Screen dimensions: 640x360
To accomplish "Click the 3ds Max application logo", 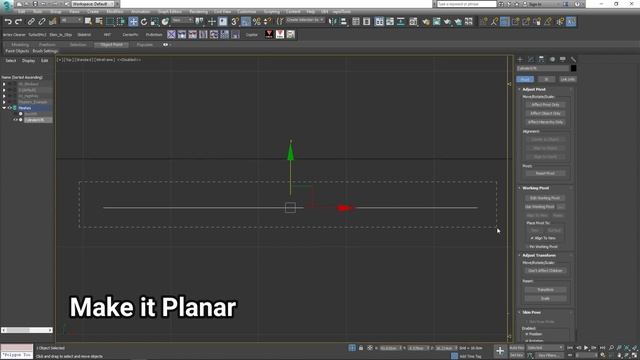I will tap(7, 6).
